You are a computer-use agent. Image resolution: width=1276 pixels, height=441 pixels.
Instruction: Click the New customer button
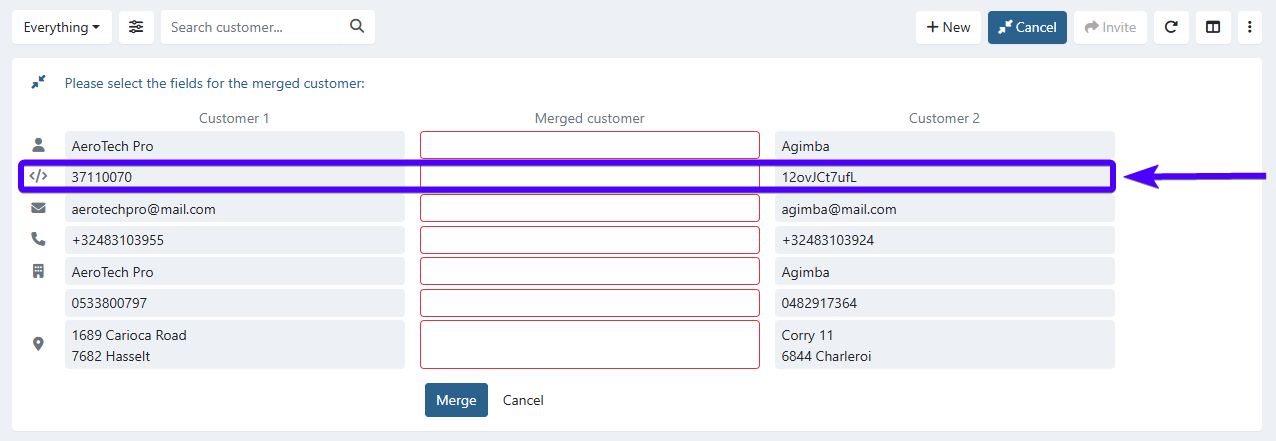tap(947, 27)
